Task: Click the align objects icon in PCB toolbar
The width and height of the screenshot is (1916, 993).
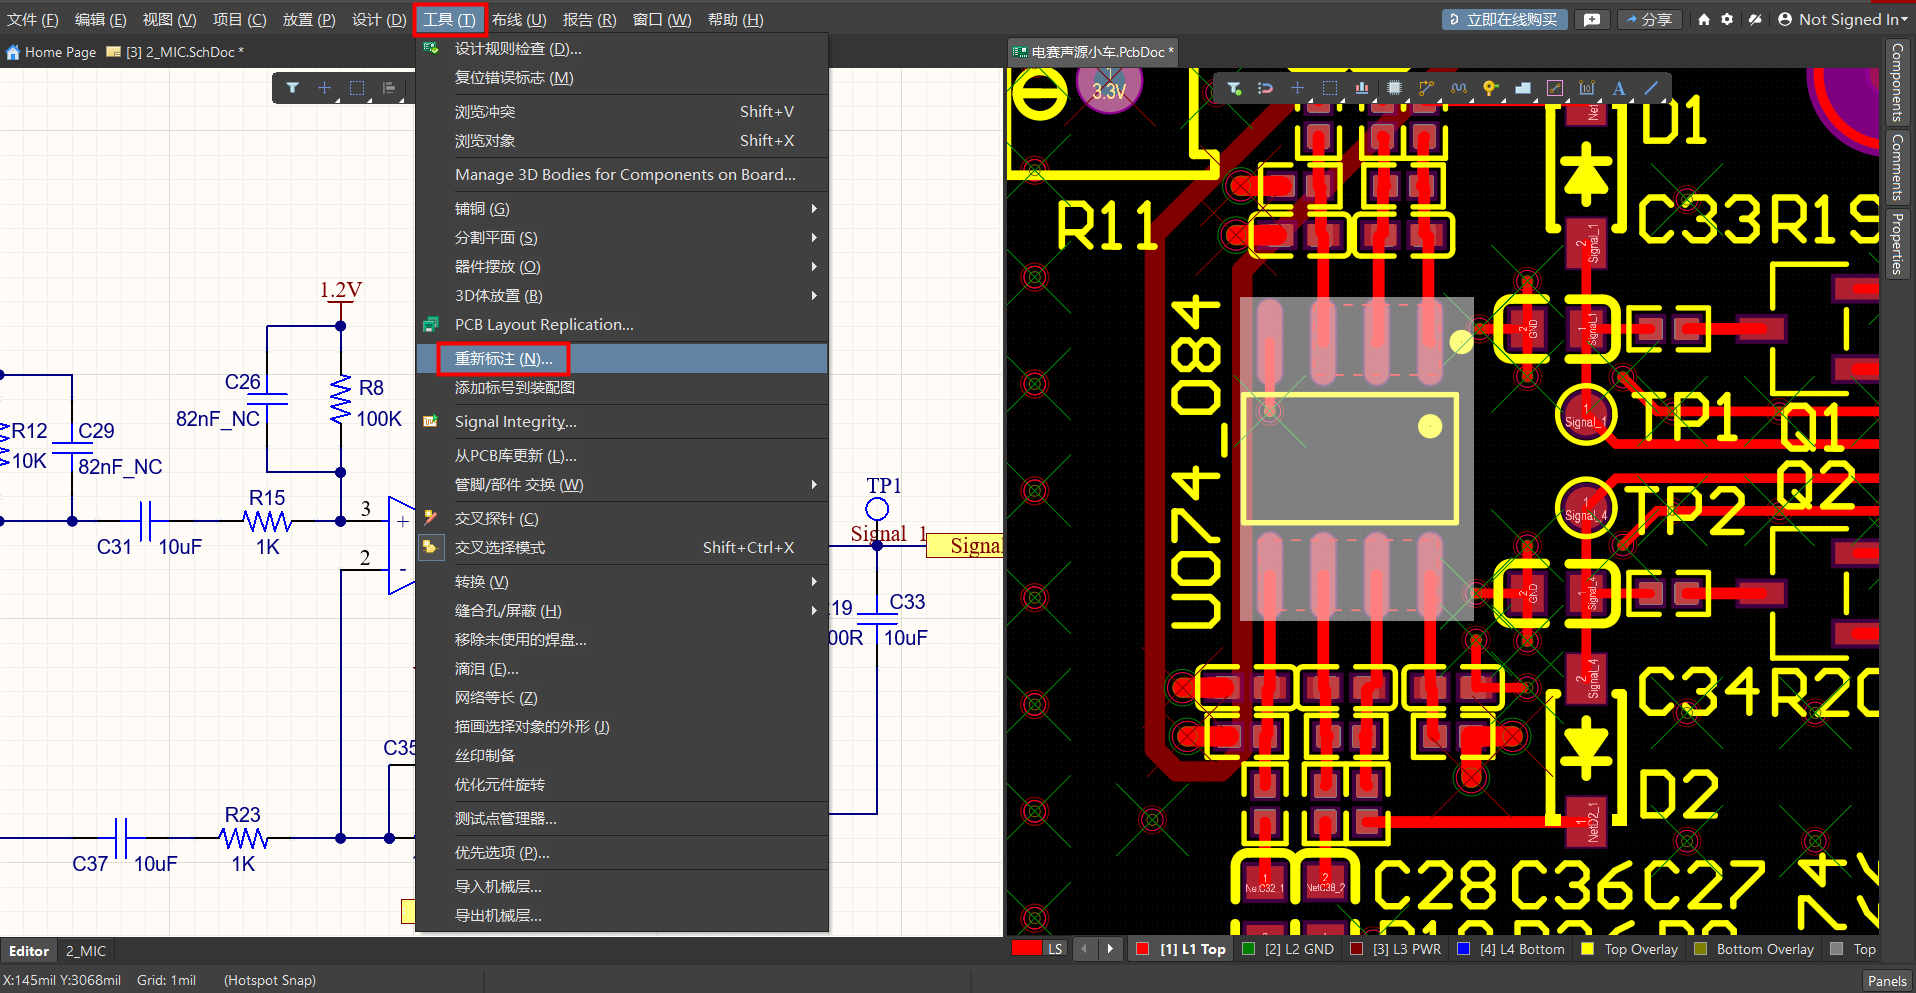Action: click(x=1362, y=88)
